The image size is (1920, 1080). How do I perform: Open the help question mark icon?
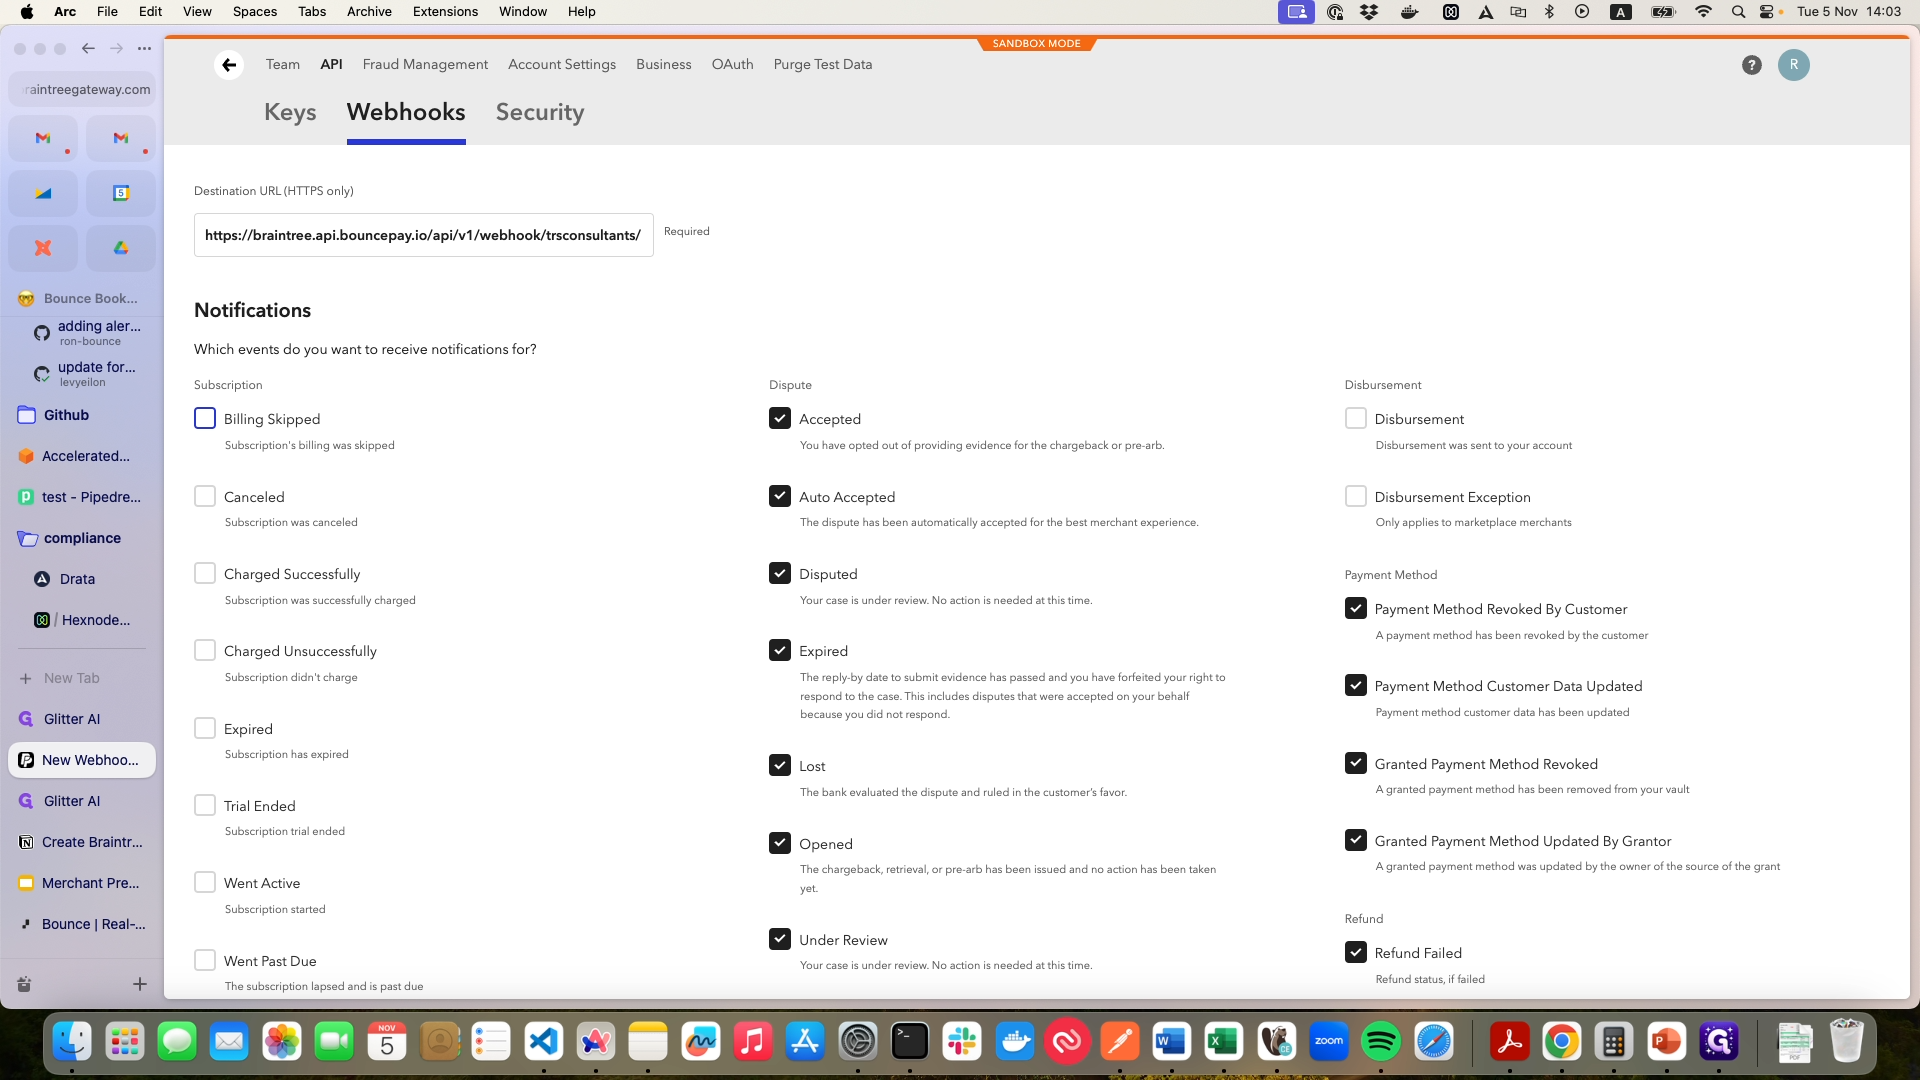point(1751,65)
